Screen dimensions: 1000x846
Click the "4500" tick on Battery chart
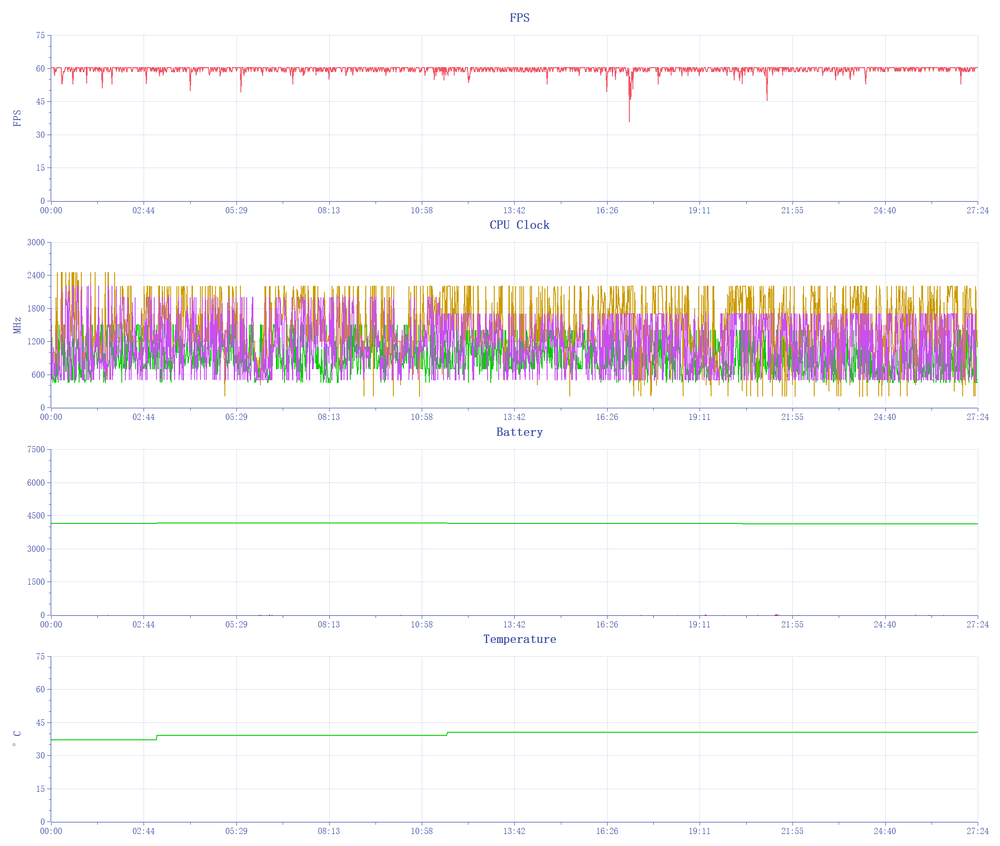coord(36,516)
